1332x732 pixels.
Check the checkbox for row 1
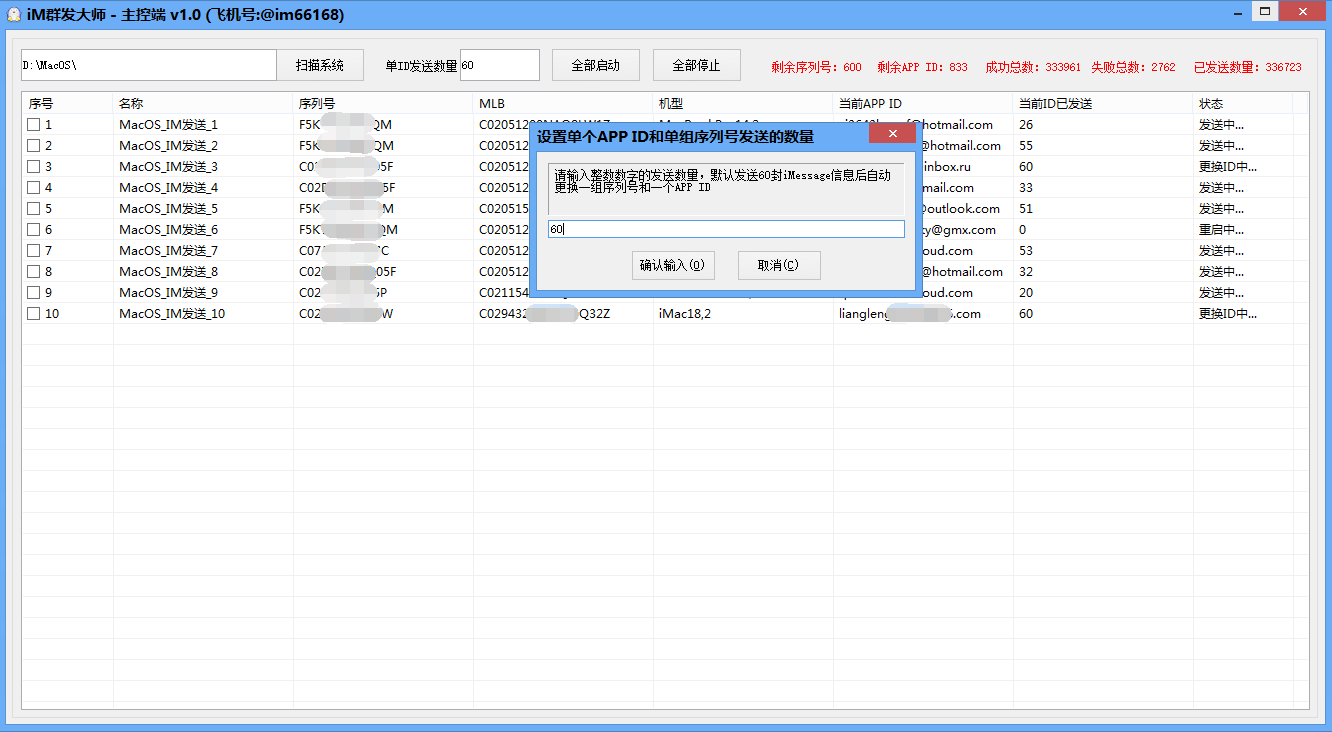[34, 125]
